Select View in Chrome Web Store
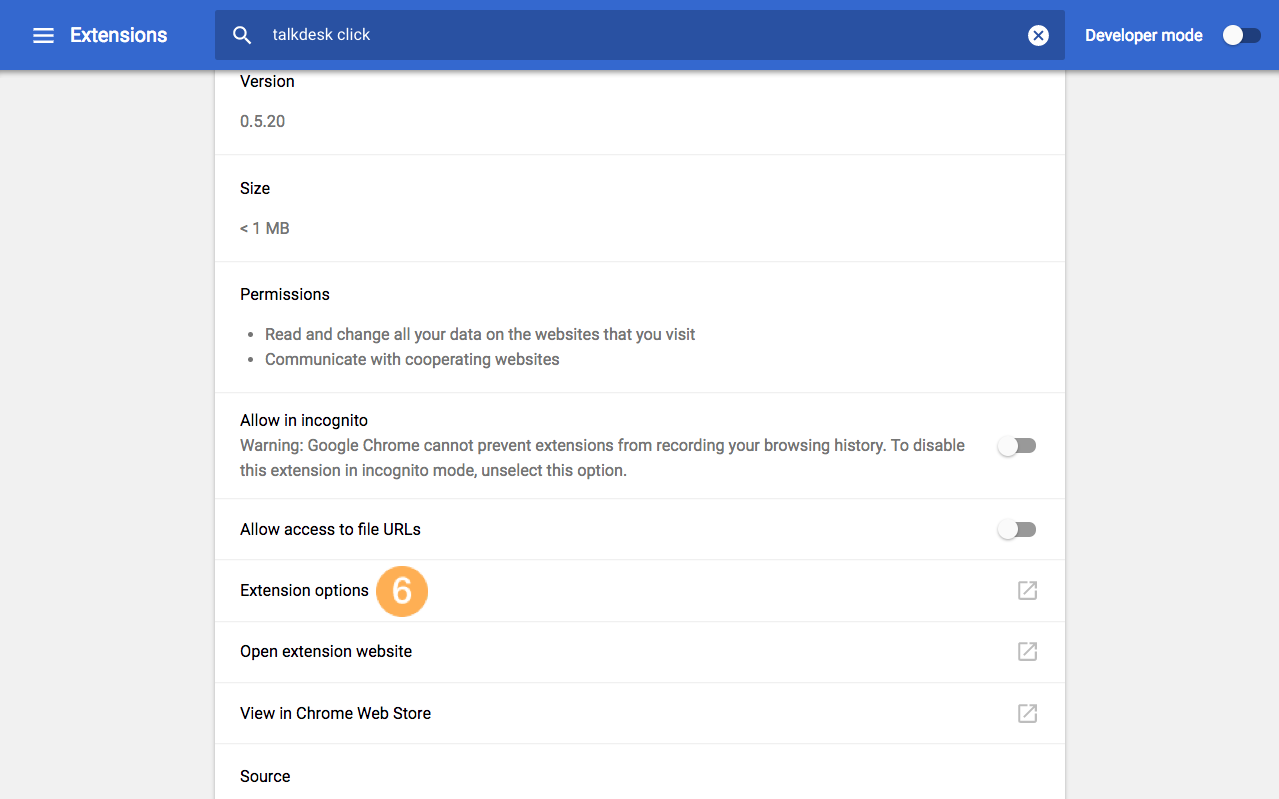1279x799 pixels. (640, 713)
